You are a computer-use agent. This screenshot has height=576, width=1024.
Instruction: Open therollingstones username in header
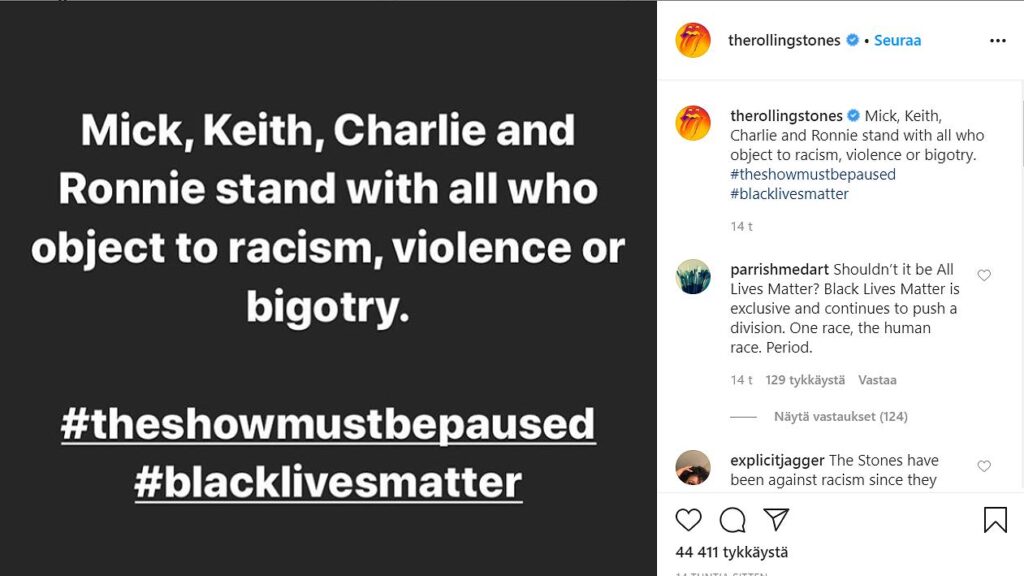pyautogui.click(x=784, y=41)
